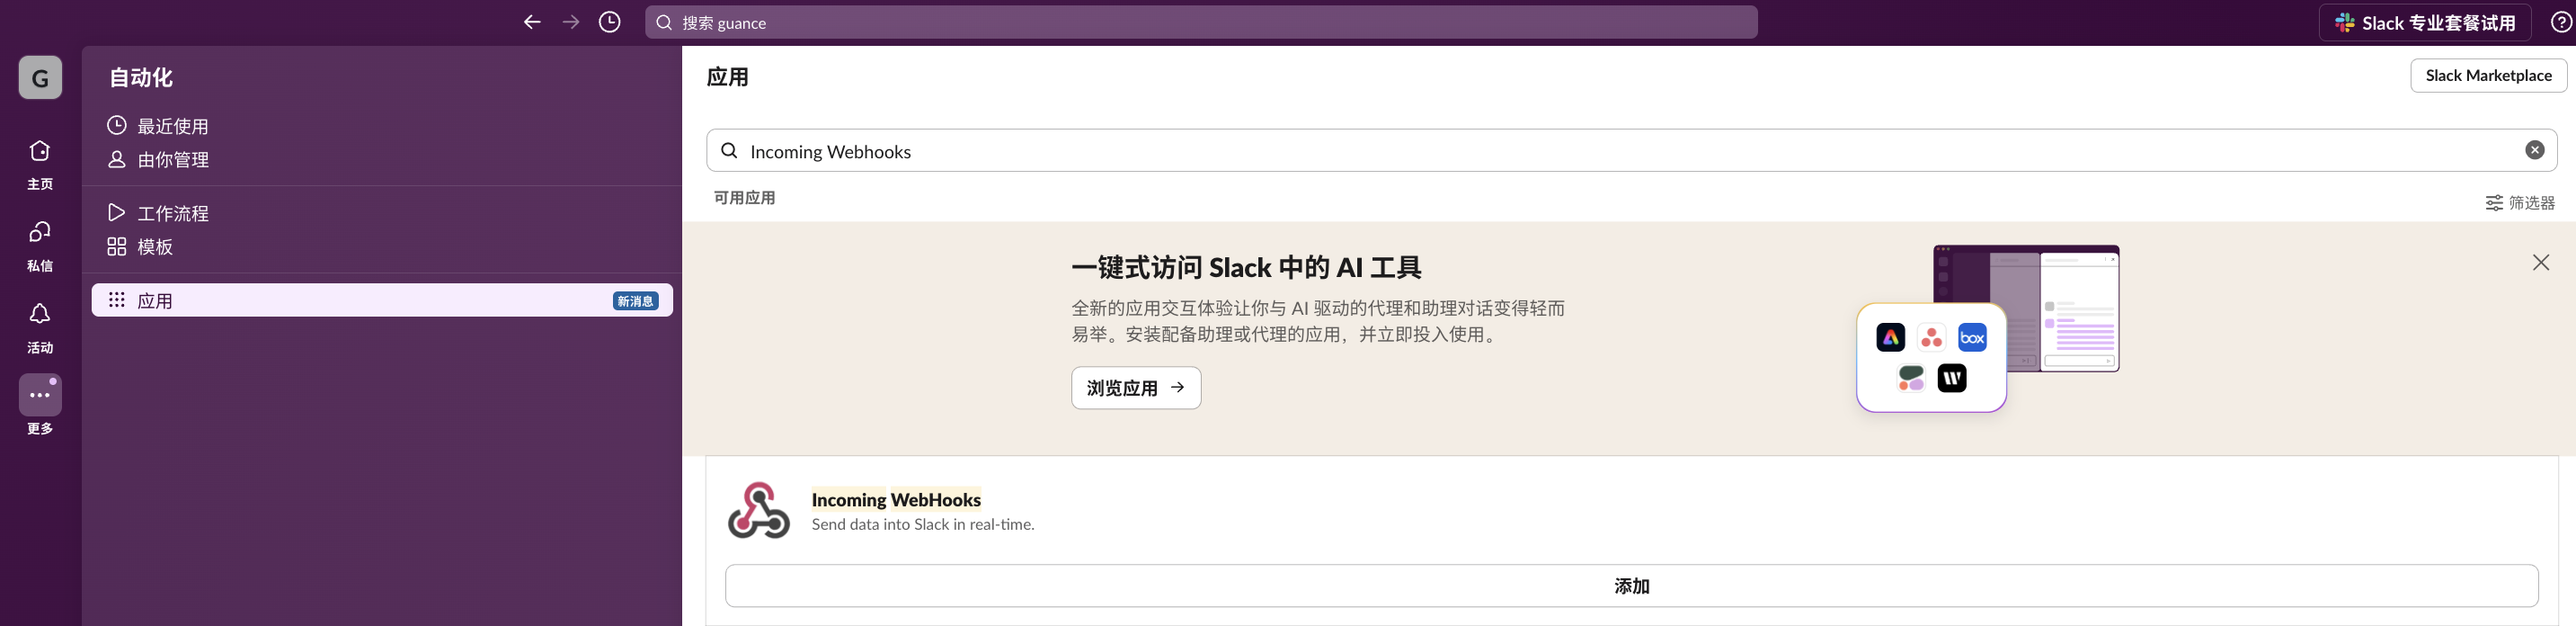Open 活动 notifications bell
Image resolution: width=2576 pixels, height=626 pixels.
(x=40, y=328)
